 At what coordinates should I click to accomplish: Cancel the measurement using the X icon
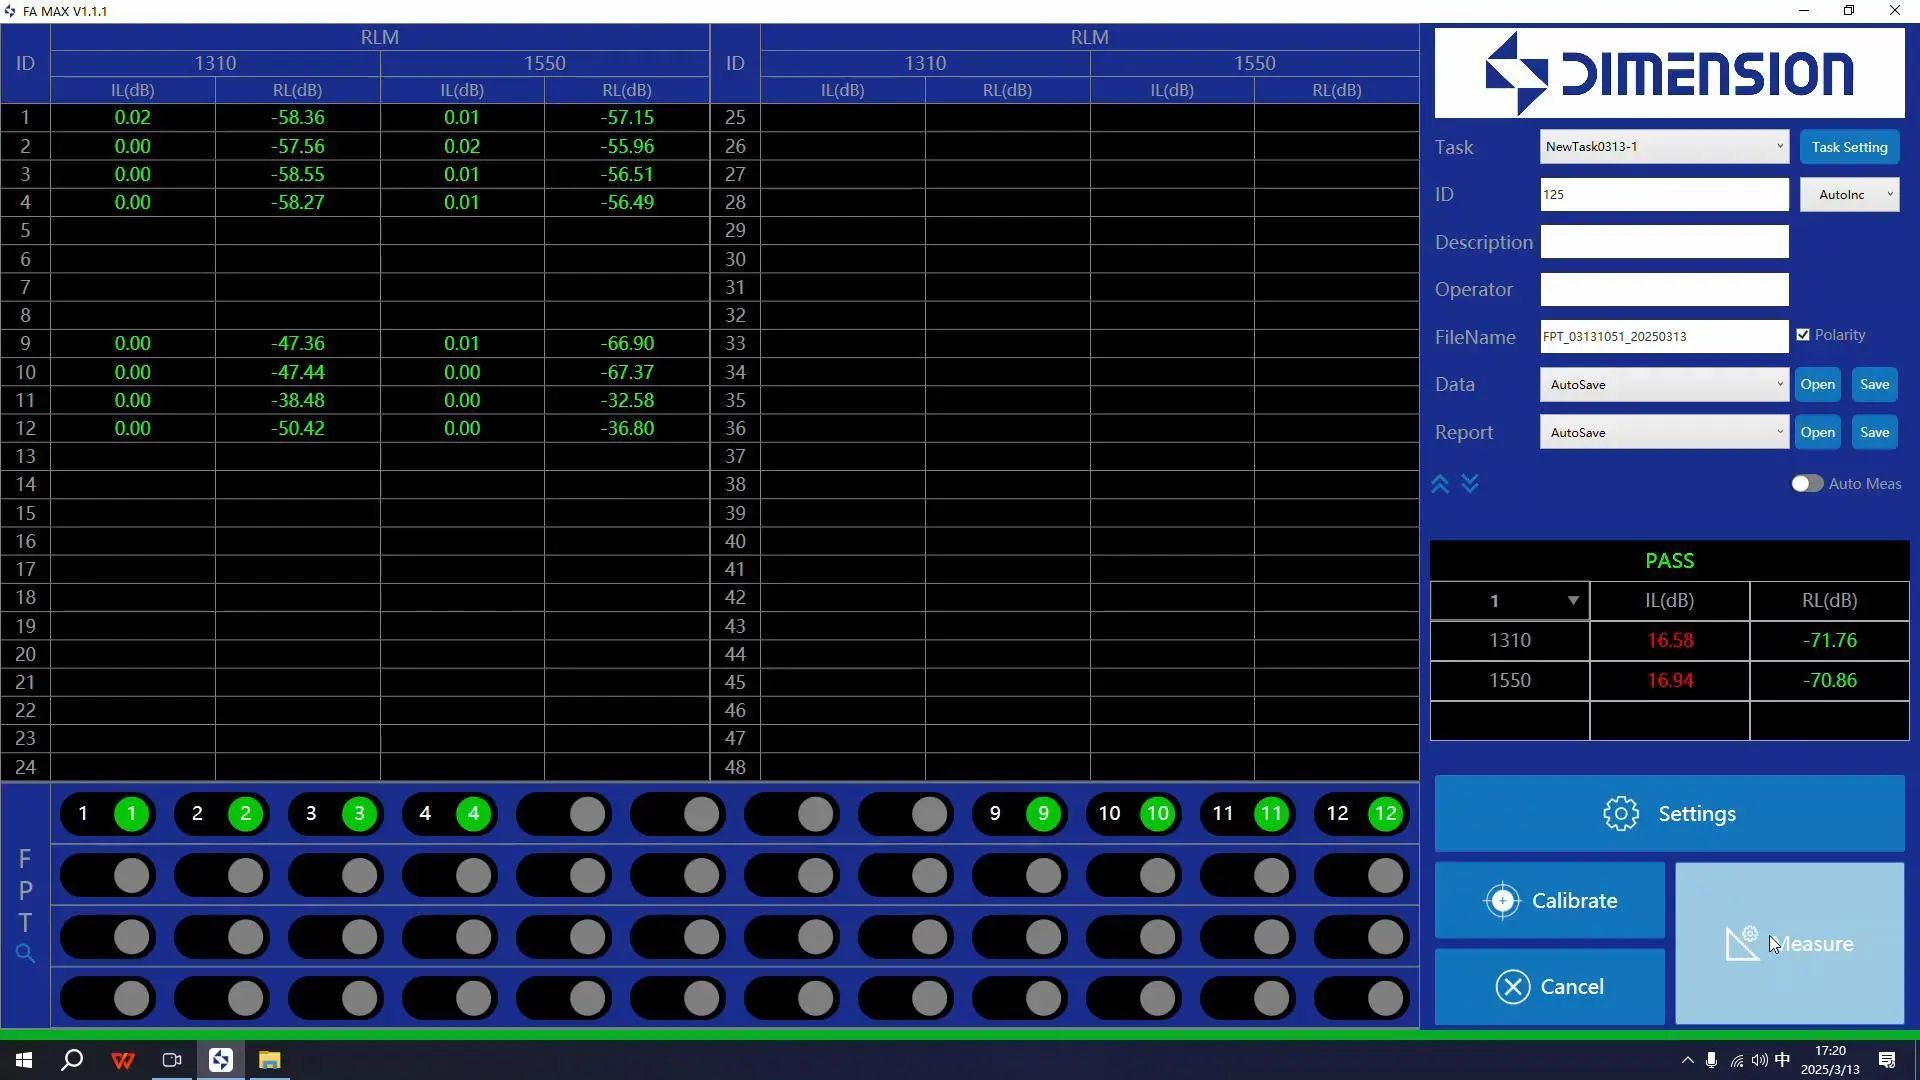coord(1549,987)
